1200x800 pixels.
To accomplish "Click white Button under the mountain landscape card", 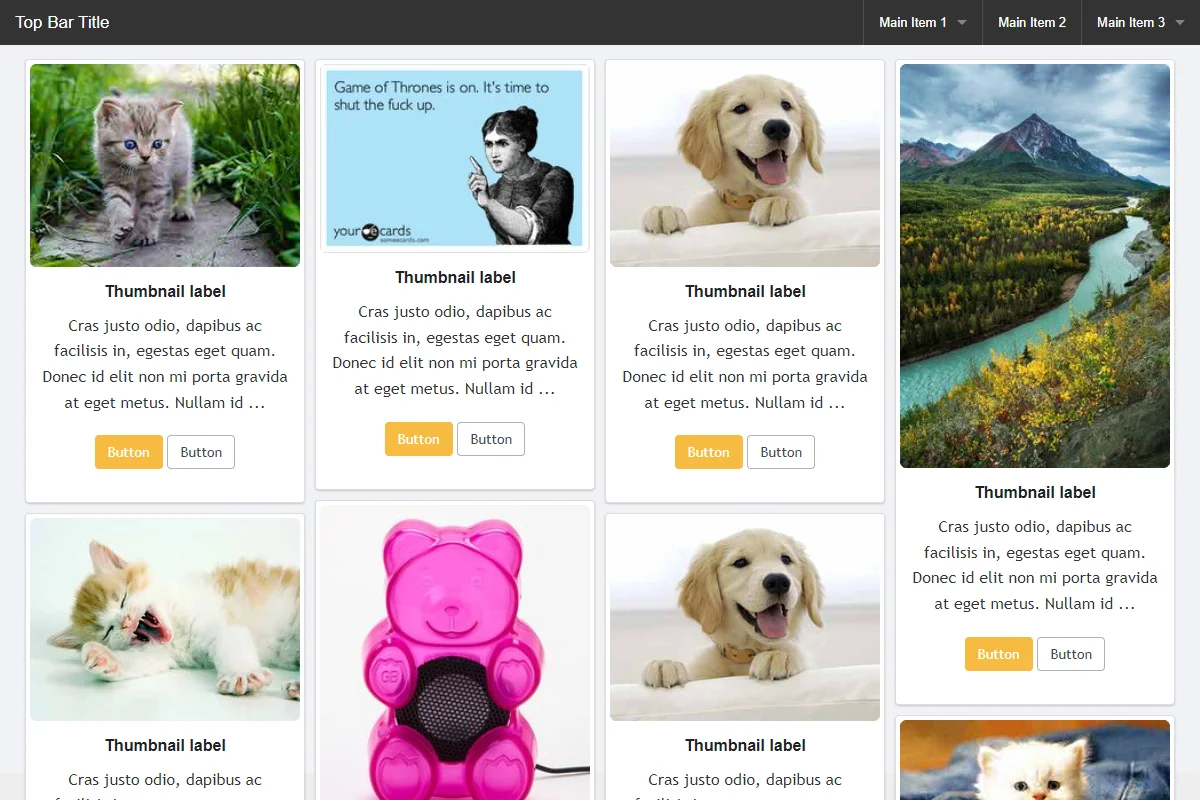I will click(x=1071, y=654).
